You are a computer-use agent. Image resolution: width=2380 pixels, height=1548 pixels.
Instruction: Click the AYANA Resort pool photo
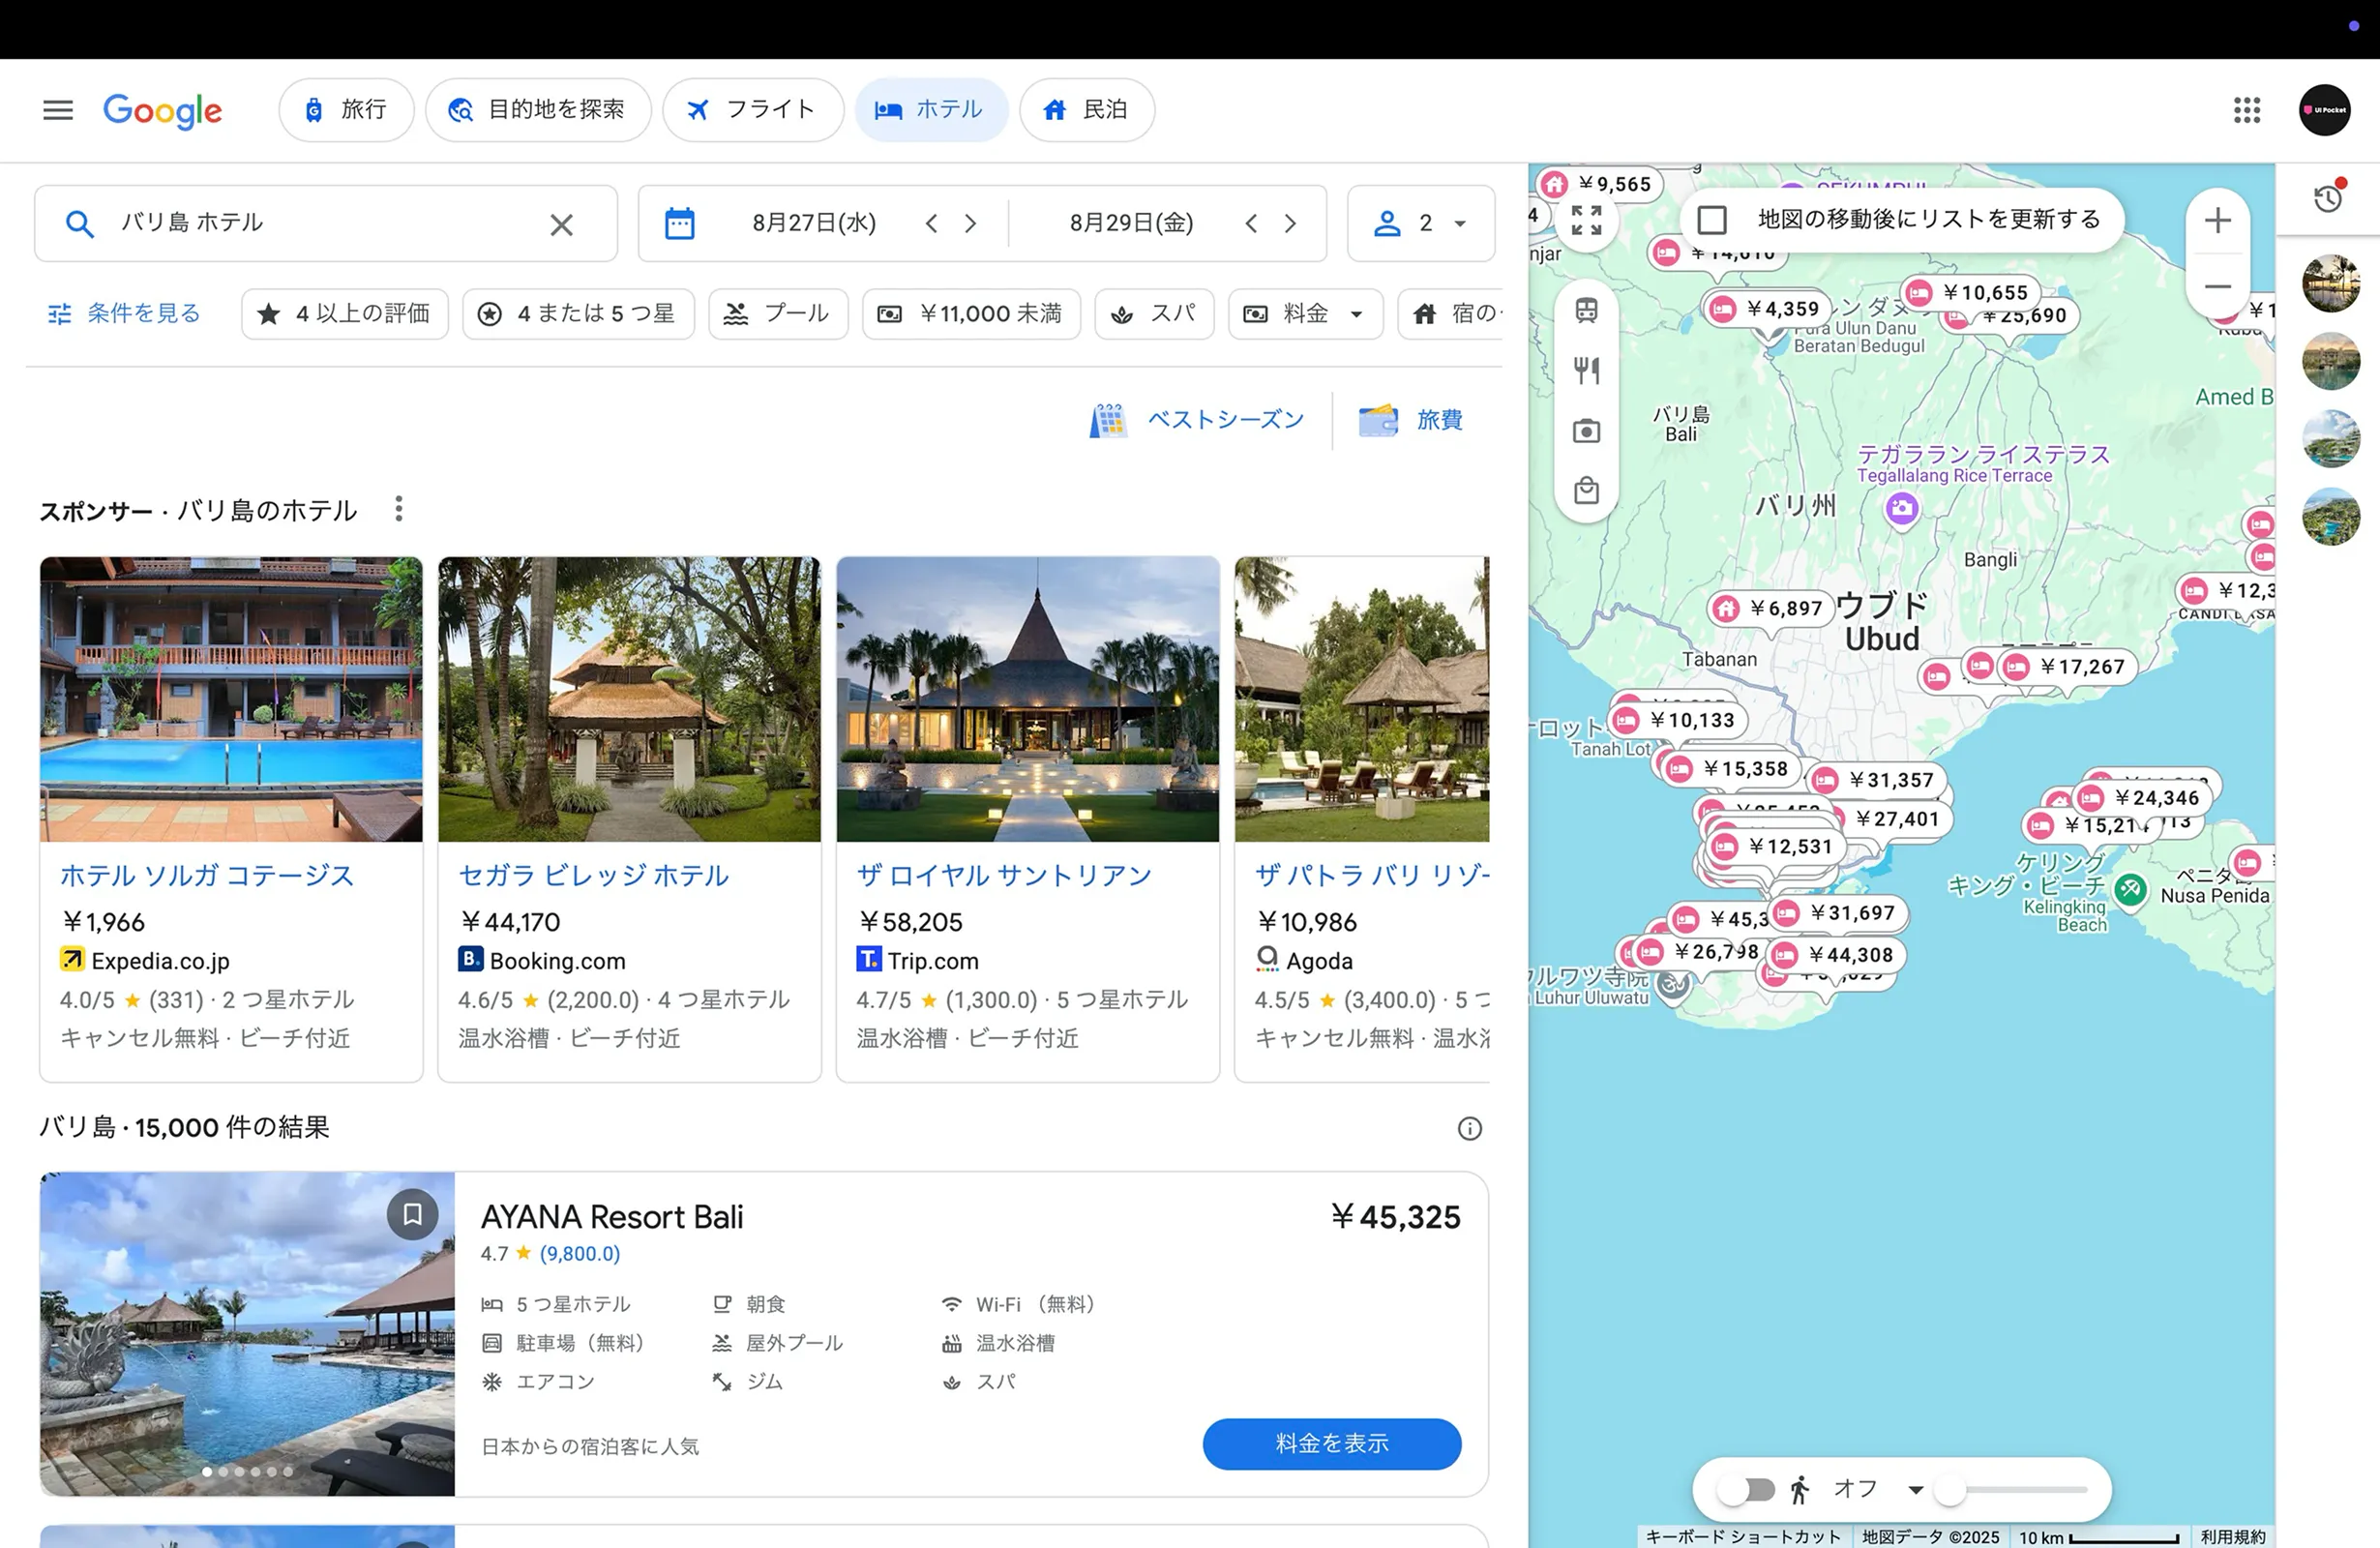247,1334
